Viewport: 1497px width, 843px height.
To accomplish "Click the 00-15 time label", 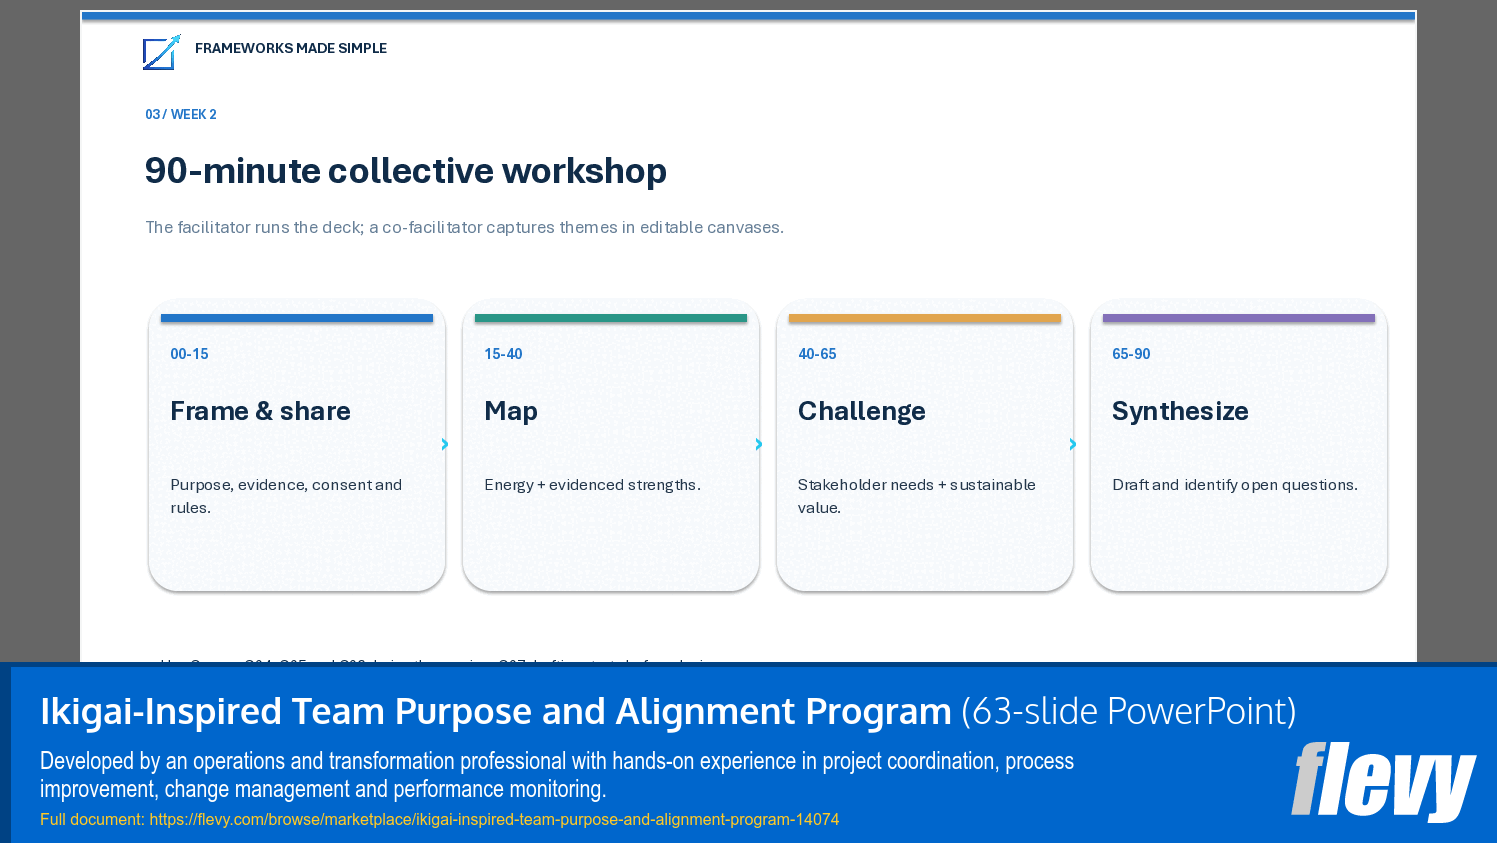I will click(189, 354).
